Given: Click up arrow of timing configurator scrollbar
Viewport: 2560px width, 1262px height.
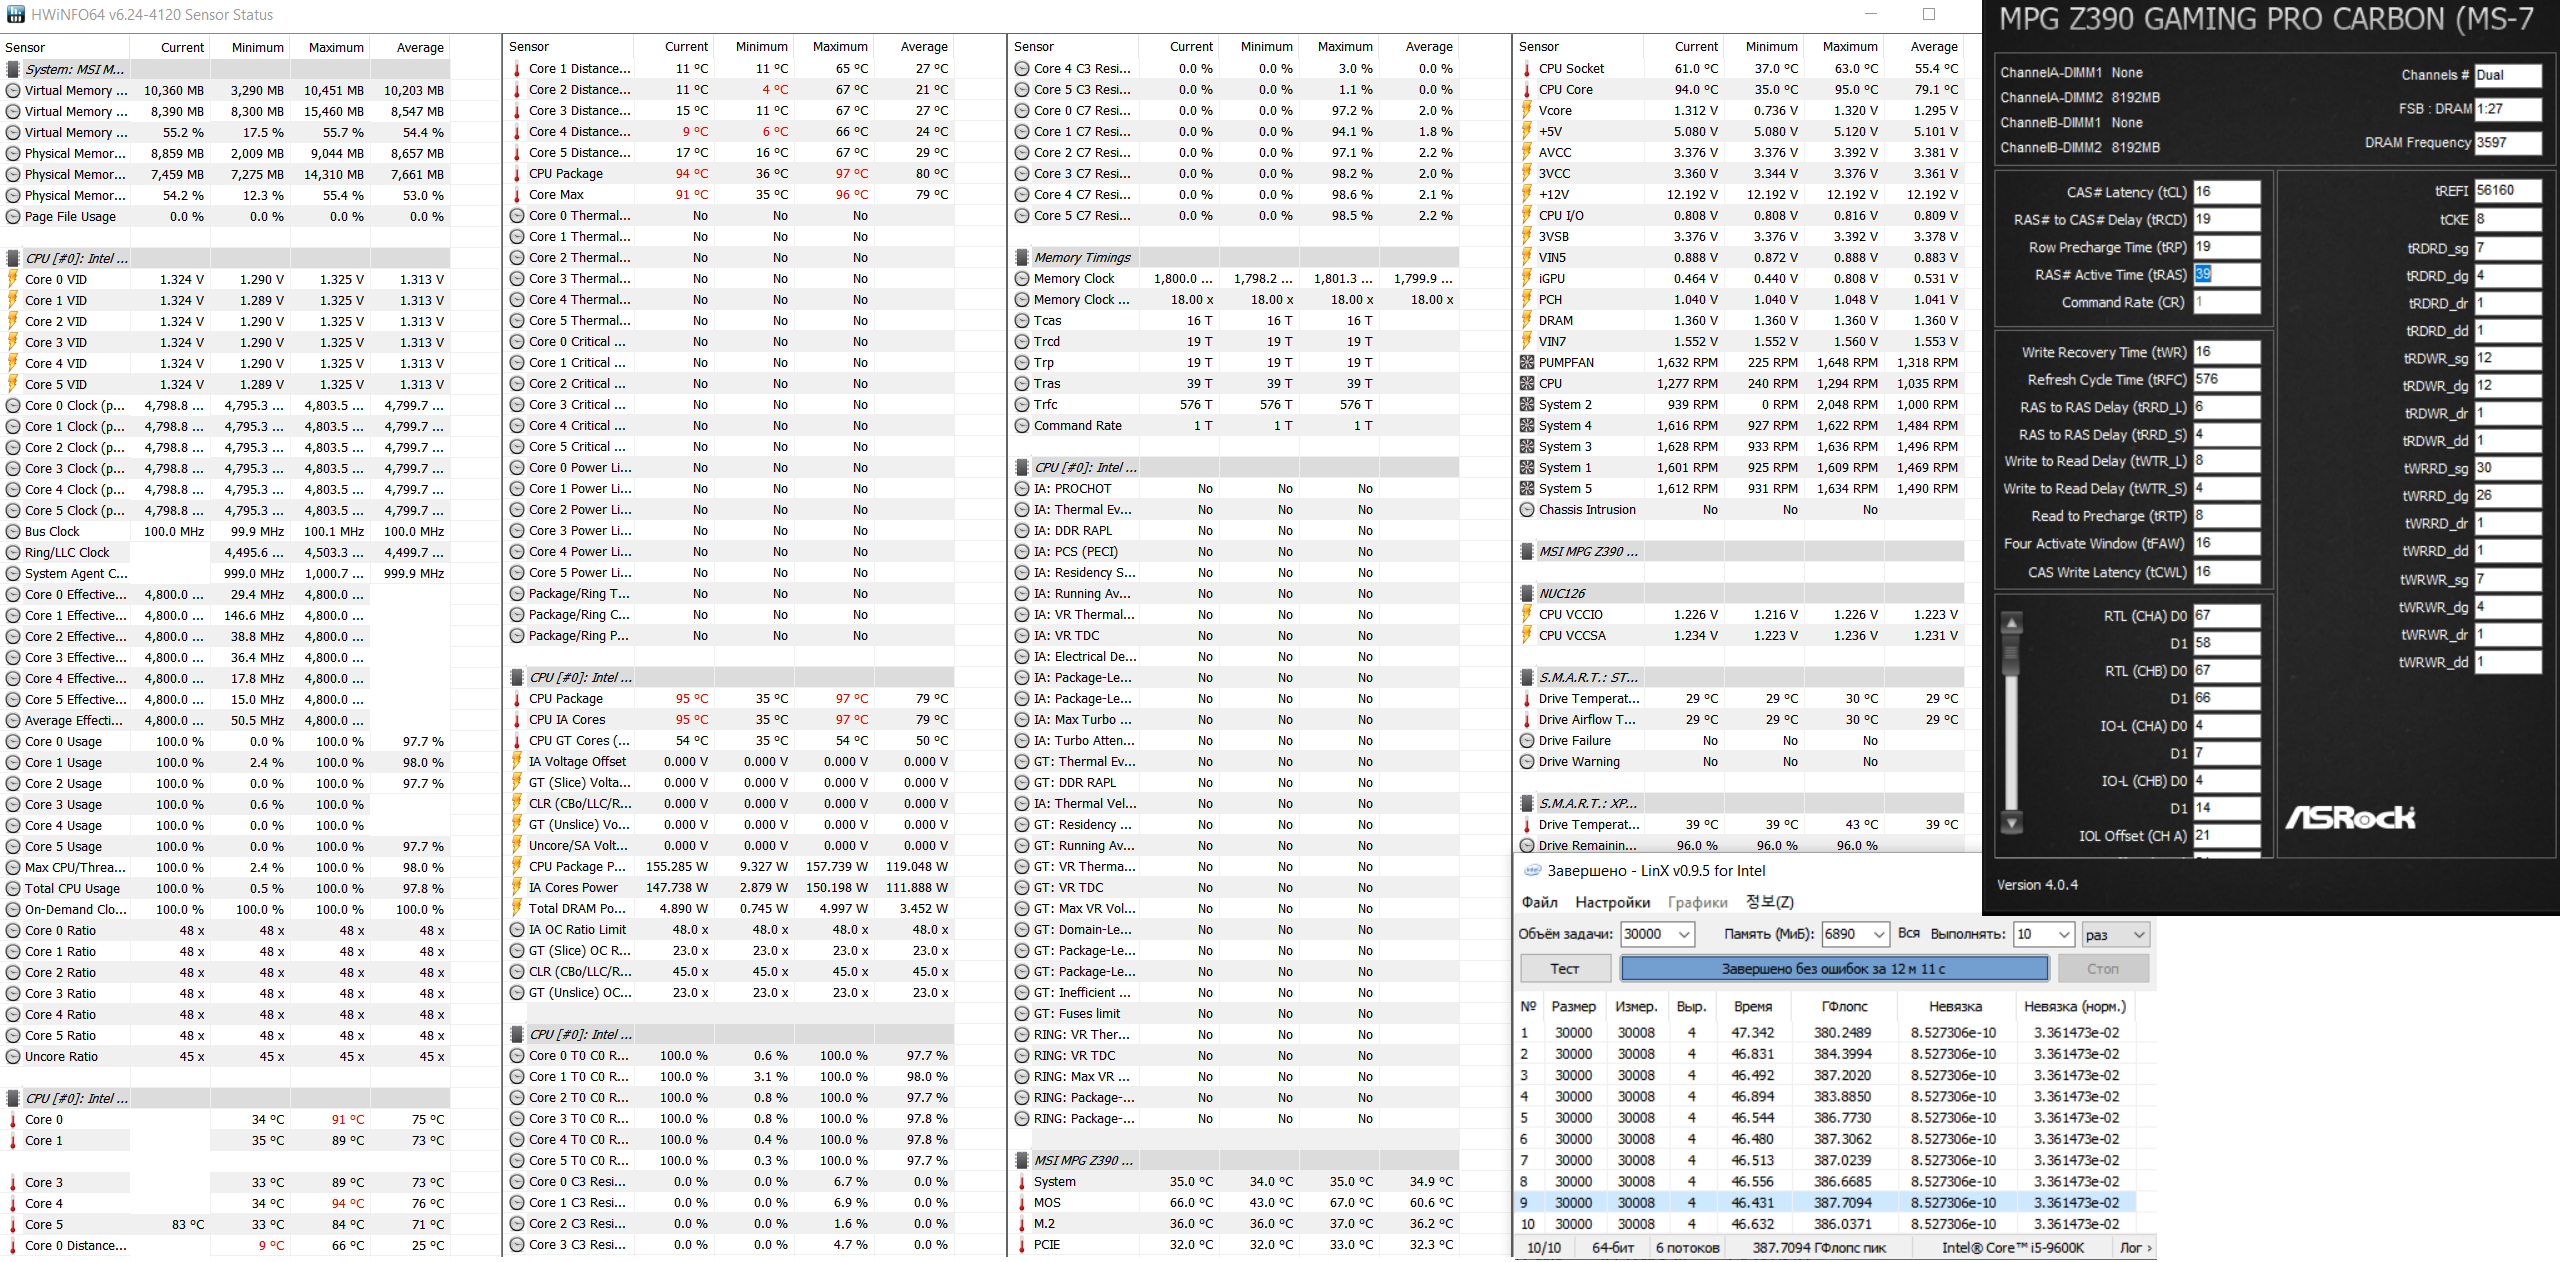Looking at the screenshot, I should (x=2012, y=624).
